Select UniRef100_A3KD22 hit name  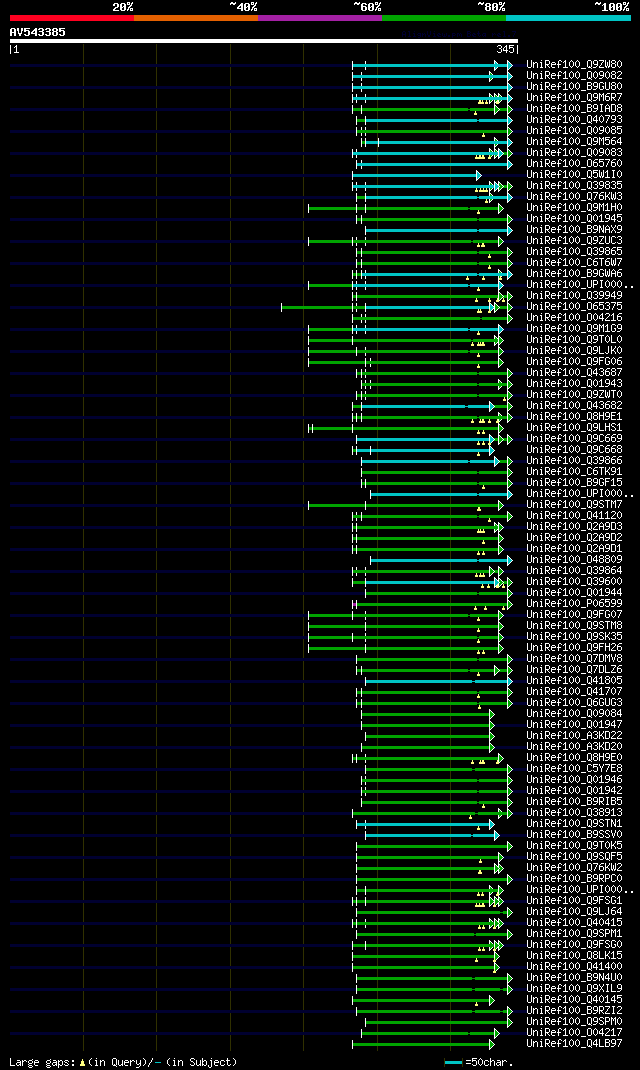click(x=574, y=736)
